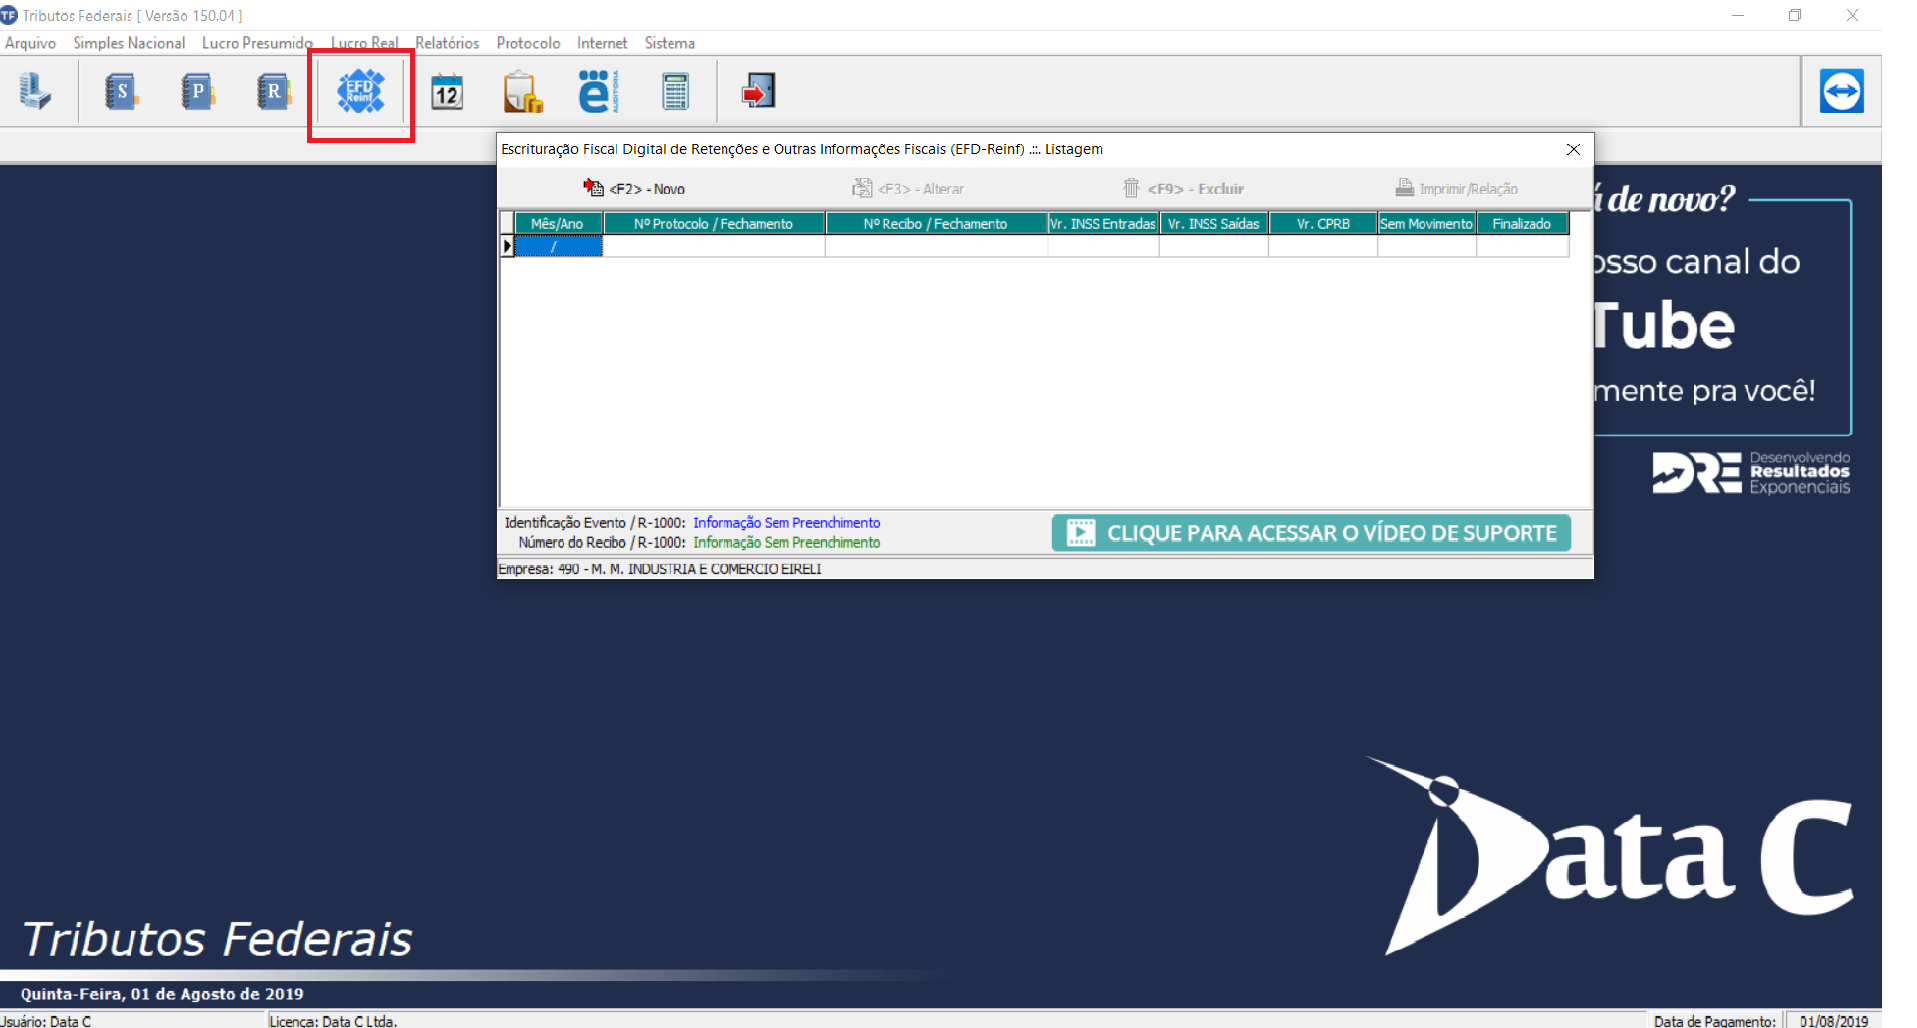Open the Arquivo menu

[30, 43]
